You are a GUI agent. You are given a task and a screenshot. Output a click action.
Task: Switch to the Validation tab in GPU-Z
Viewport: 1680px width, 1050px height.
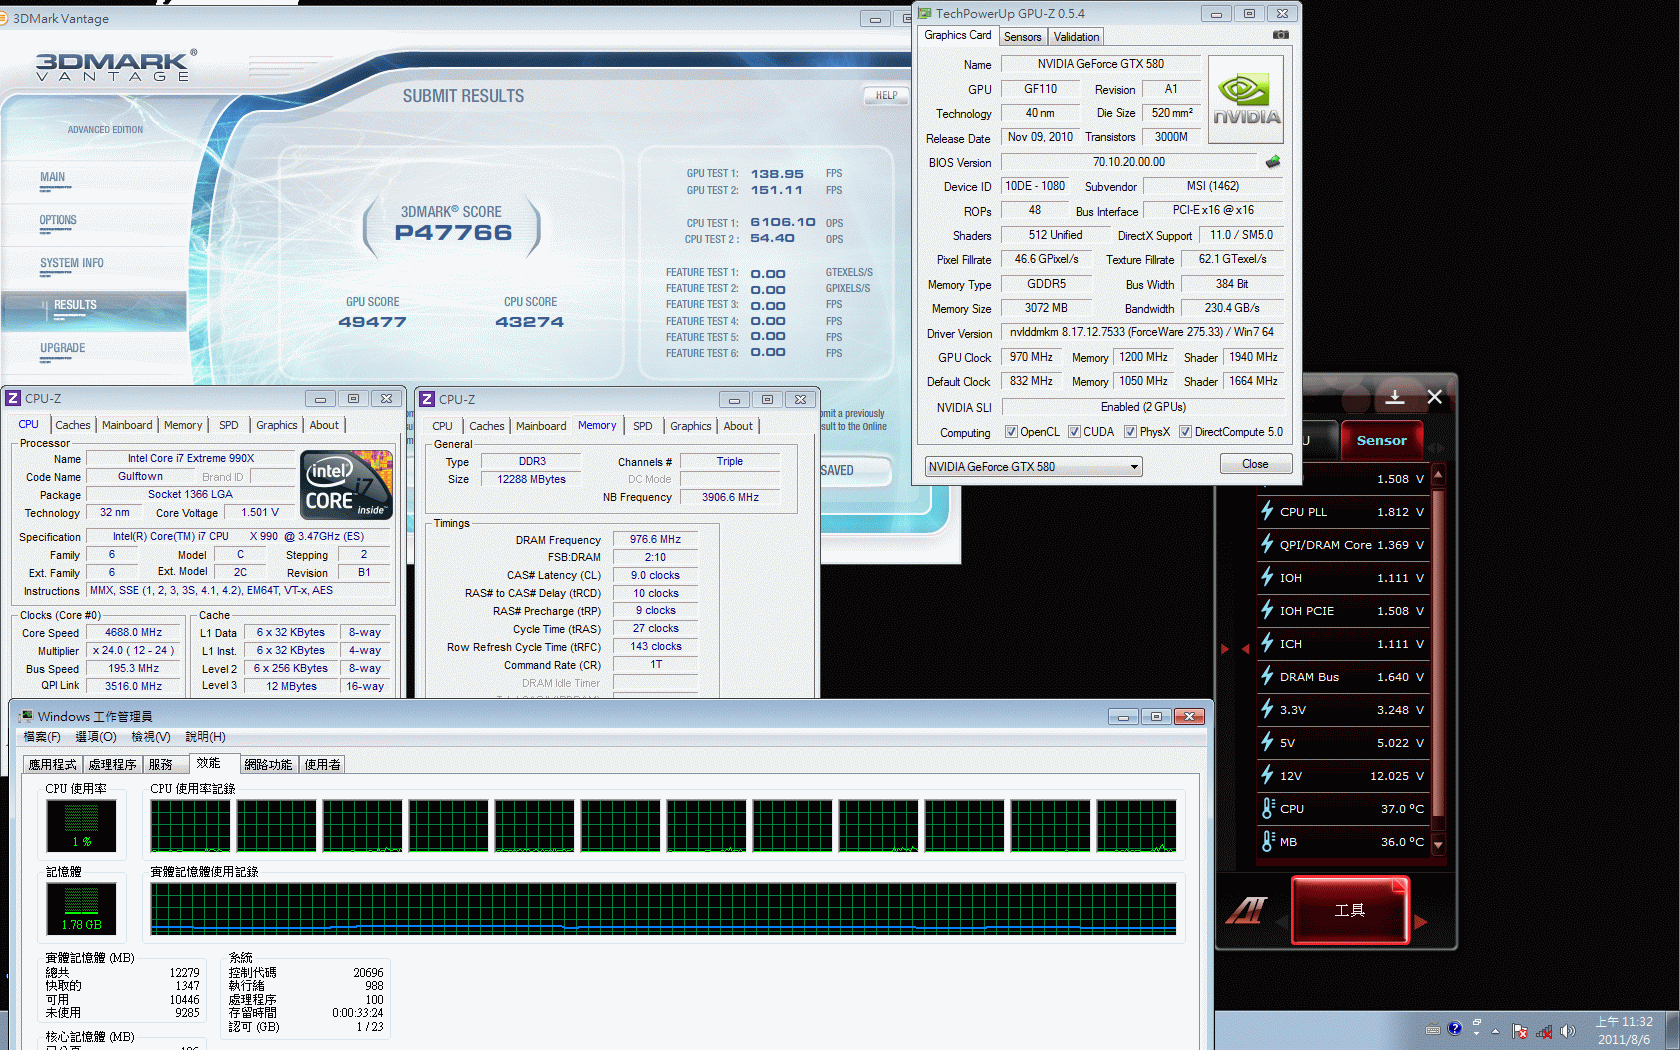click(1076, 37)
